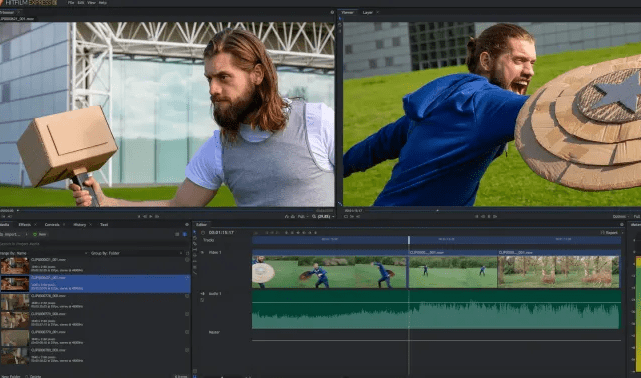
Task: Open the Help menu
Action: coord(103,2)
